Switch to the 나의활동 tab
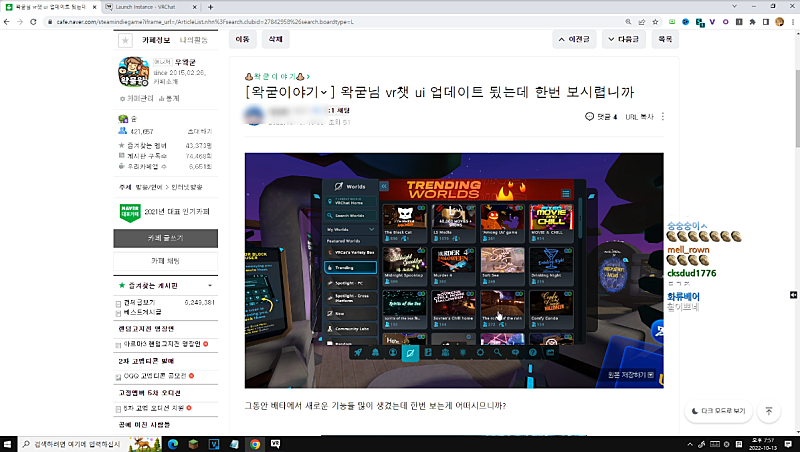This screenshot has height=452, width=800. (x=194, y=40)
